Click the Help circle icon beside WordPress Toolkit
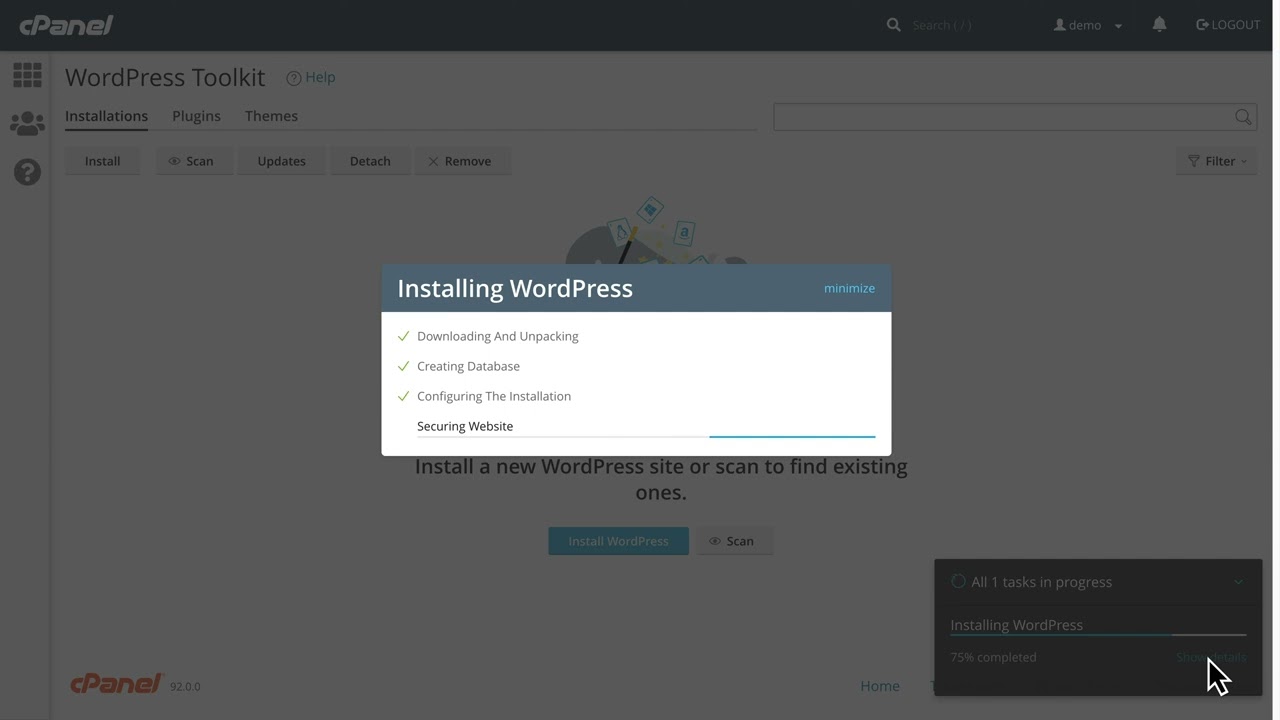This screenshot has width=1280, height=720. click(x=294, y=78)
